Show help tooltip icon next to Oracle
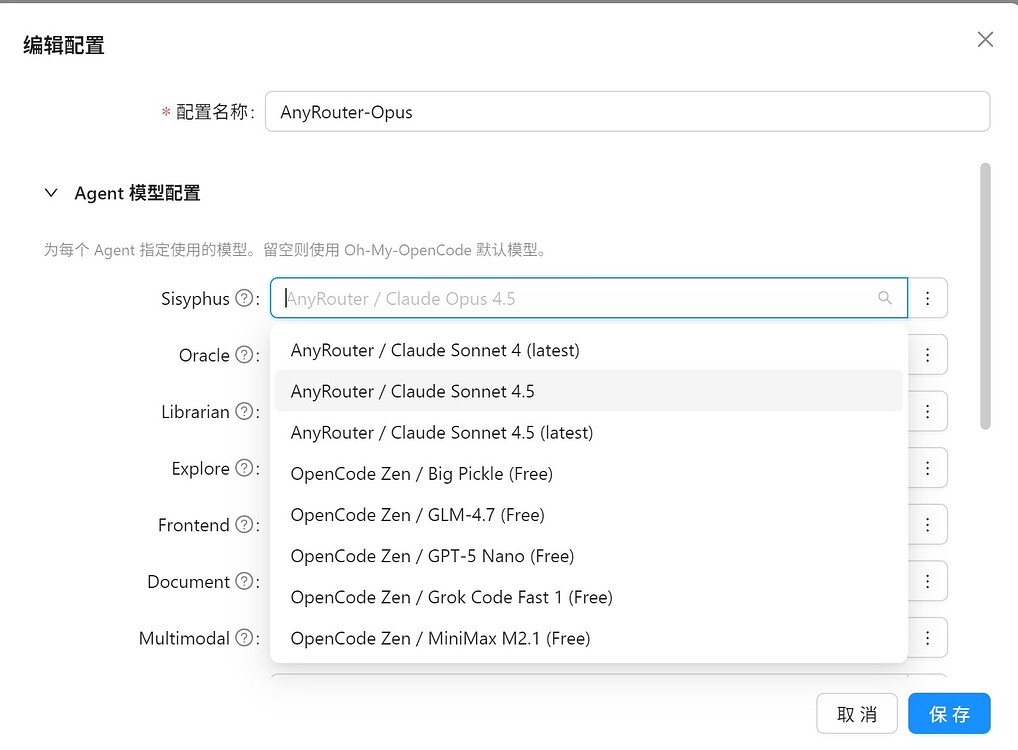Viewport: 1018px width, 750px height. click(244, 355)
